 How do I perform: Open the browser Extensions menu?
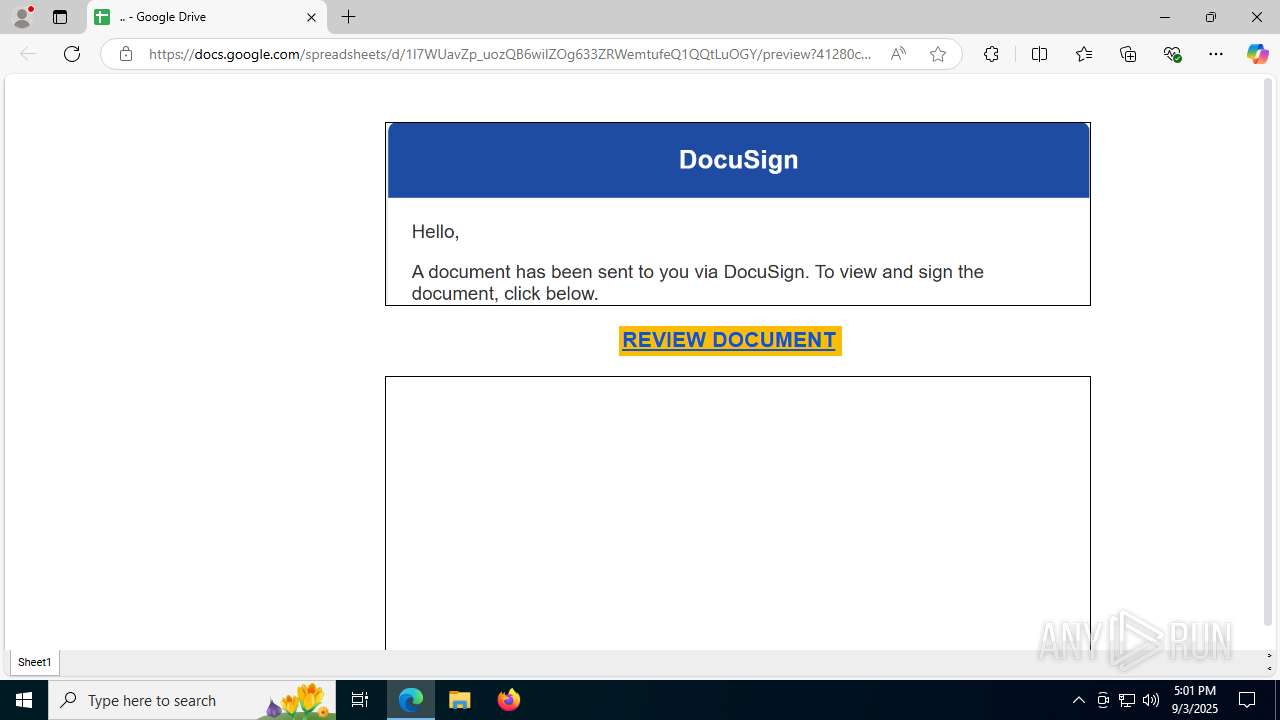click(991, 54)
